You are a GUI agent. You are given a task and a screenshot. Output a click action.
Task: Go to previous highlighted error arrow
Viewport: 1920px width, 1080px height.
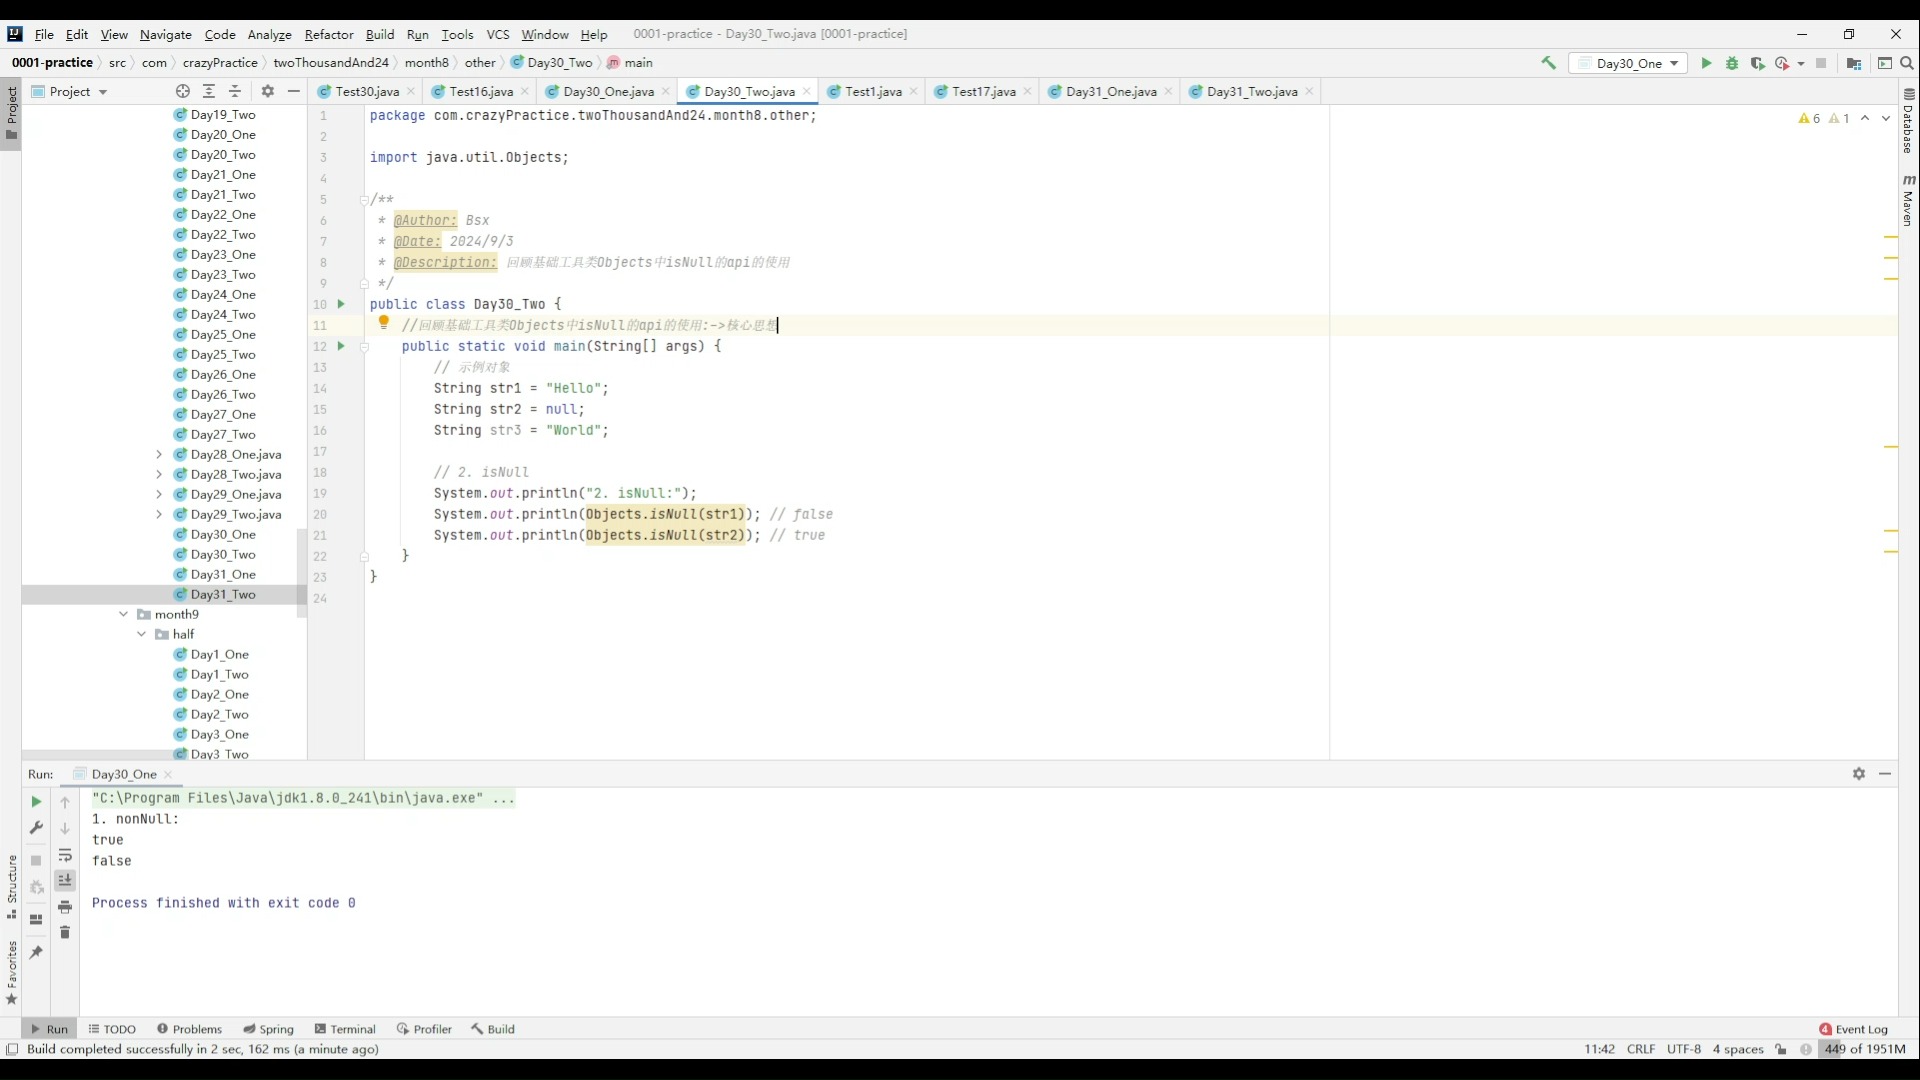[1865, 118]
